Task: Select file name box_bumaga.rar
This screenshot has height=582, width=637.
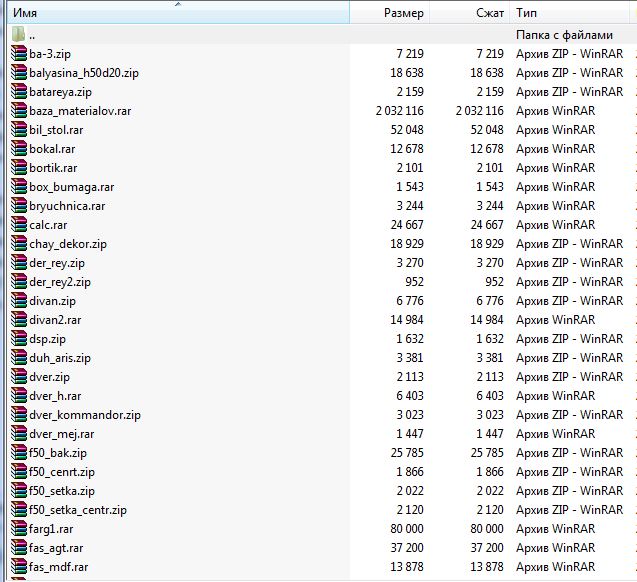Action: [x=72, y=187]
